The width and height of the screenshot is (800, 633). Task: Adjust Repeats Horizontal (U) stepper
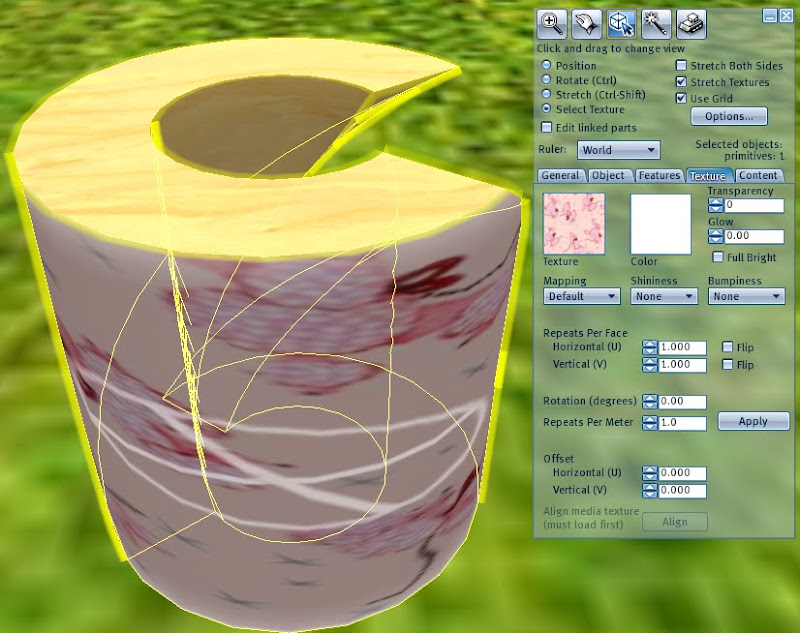(x=649, y=348)
